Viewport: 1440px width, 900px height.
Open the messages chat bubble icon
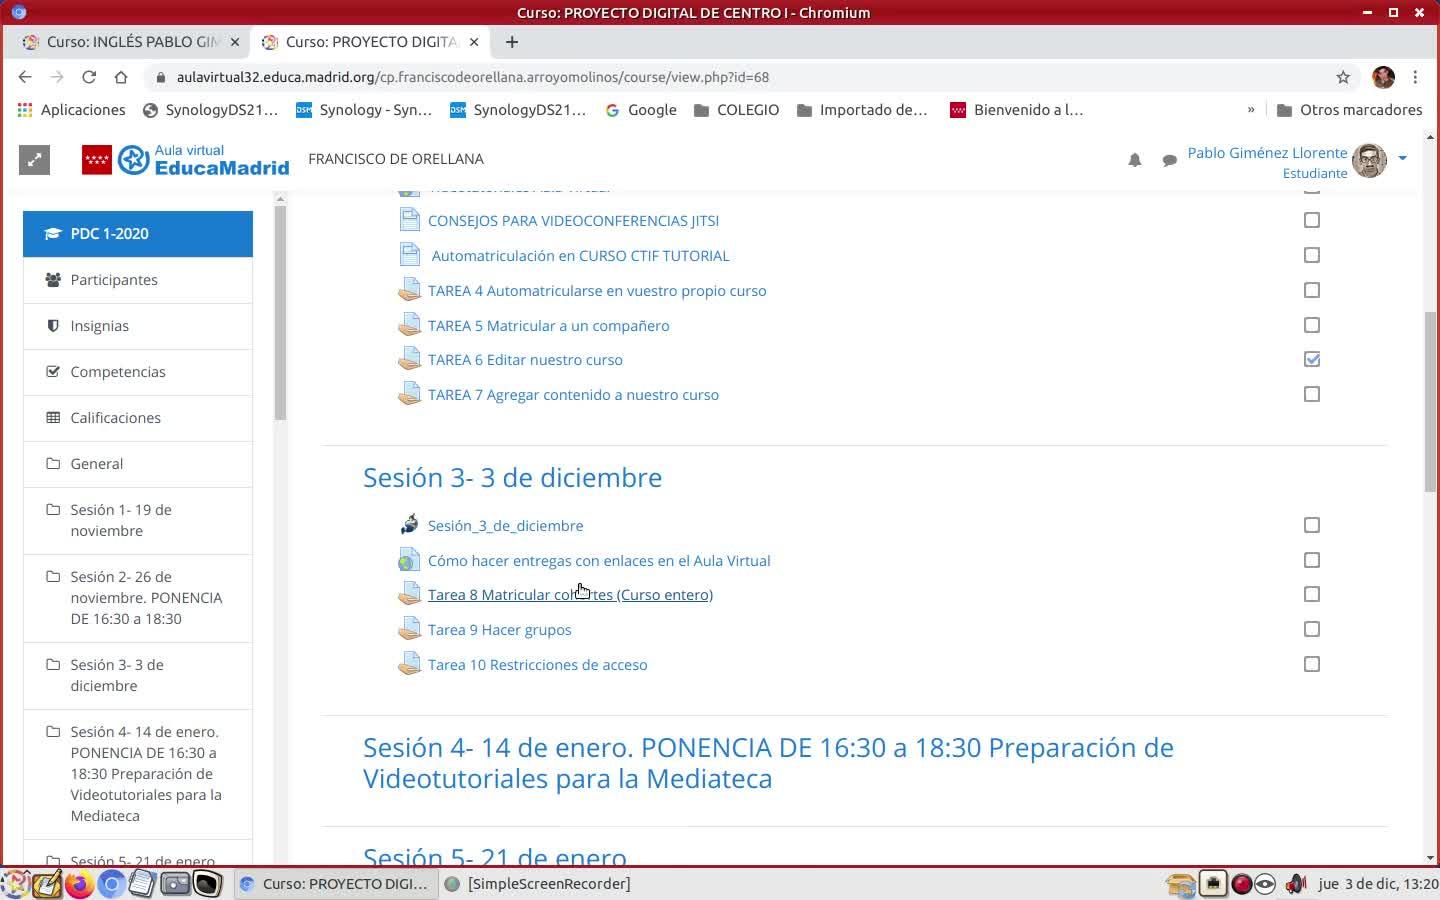[x=1169, y=160]
